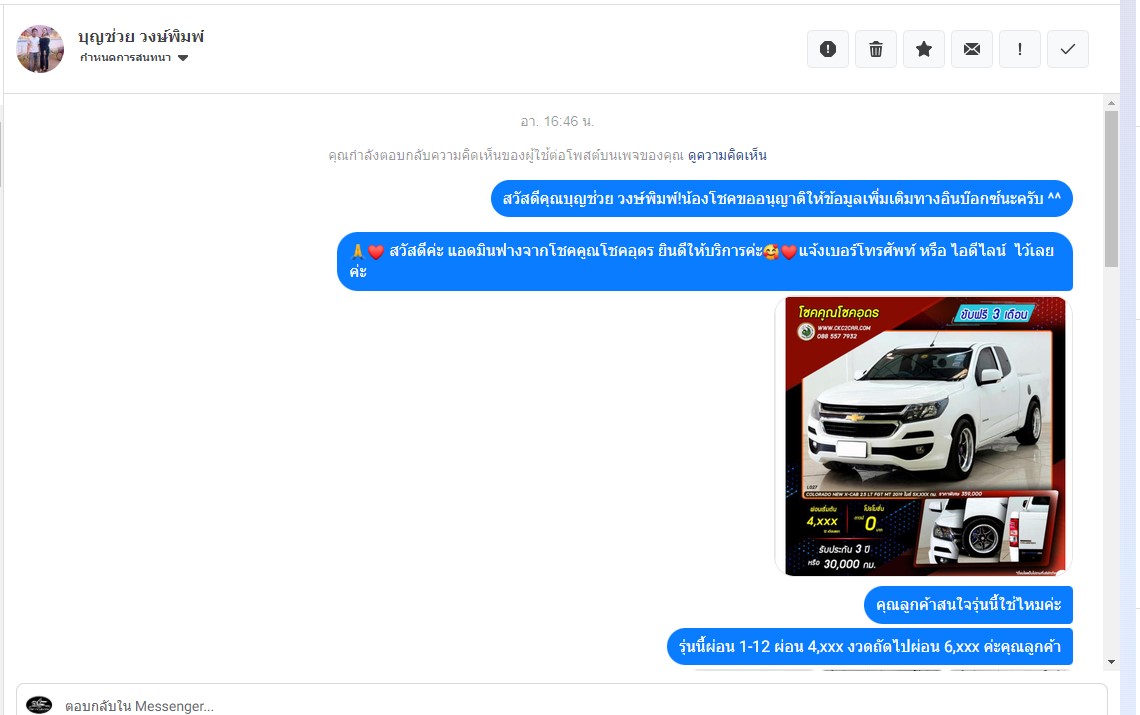Open the white Chevrolet Colorado car image
The width and height of the screenshot is (1140, 715).
point(923,436)
